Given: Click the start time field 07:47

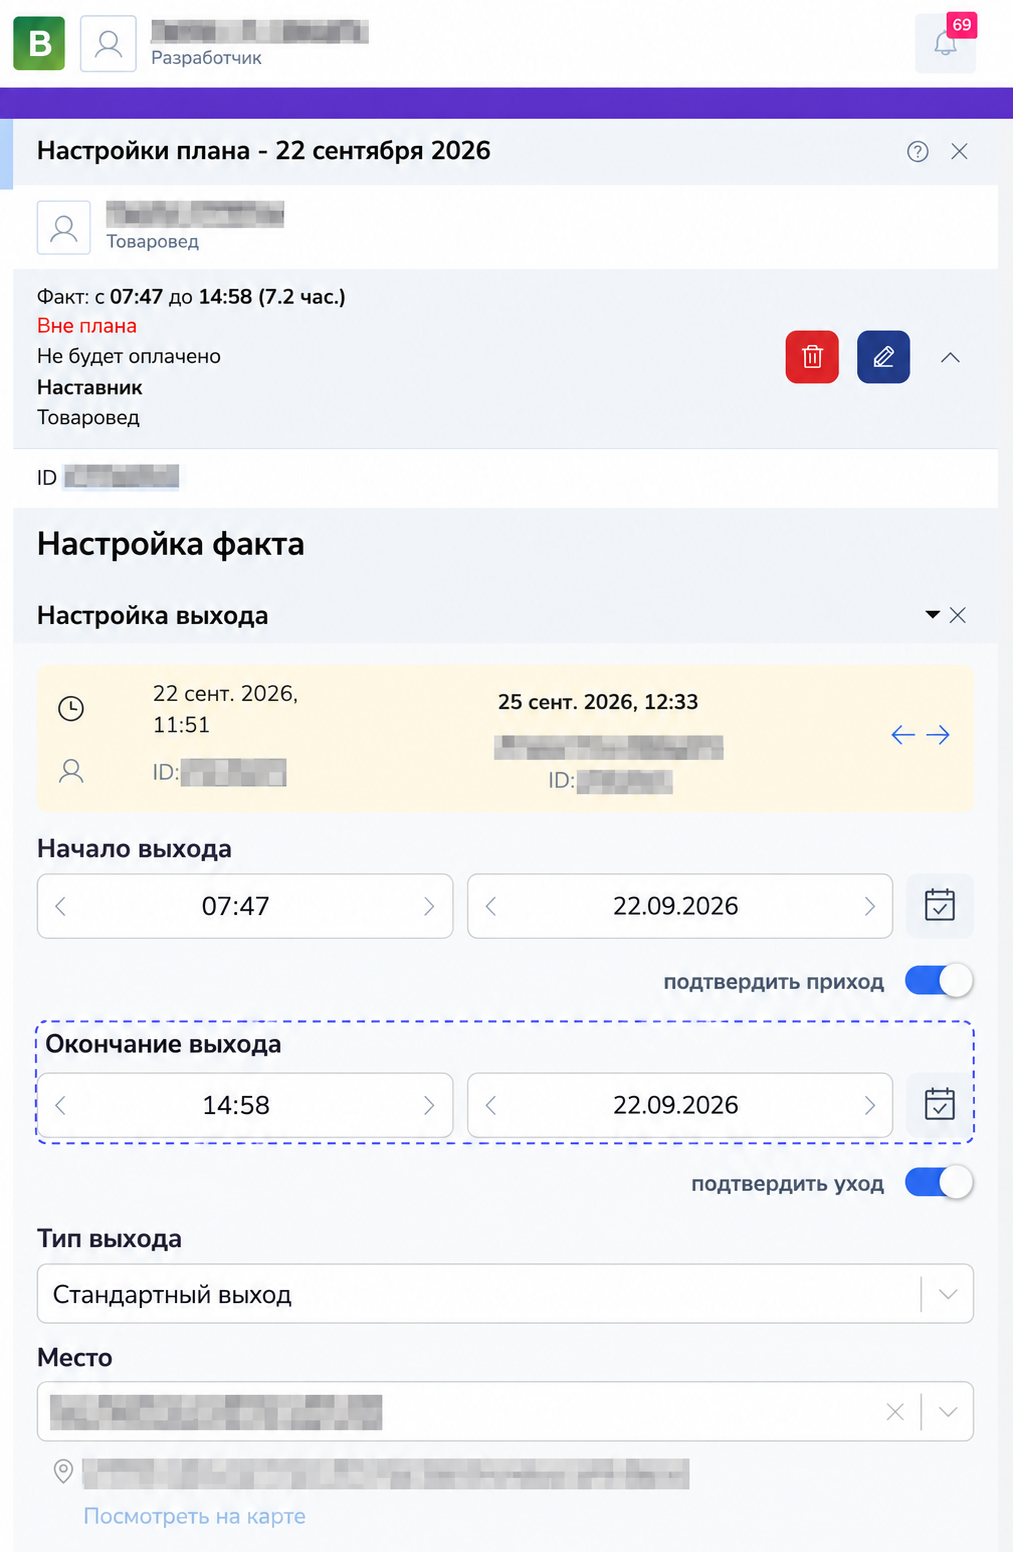Looking at the screenshot, I should [245, 906].
